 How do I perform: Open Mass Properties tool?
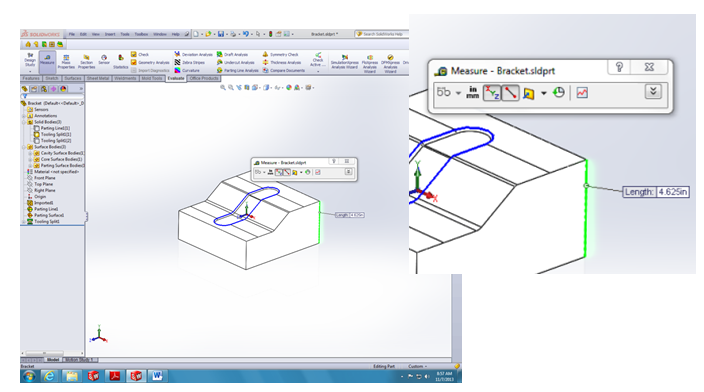point(66,62)
